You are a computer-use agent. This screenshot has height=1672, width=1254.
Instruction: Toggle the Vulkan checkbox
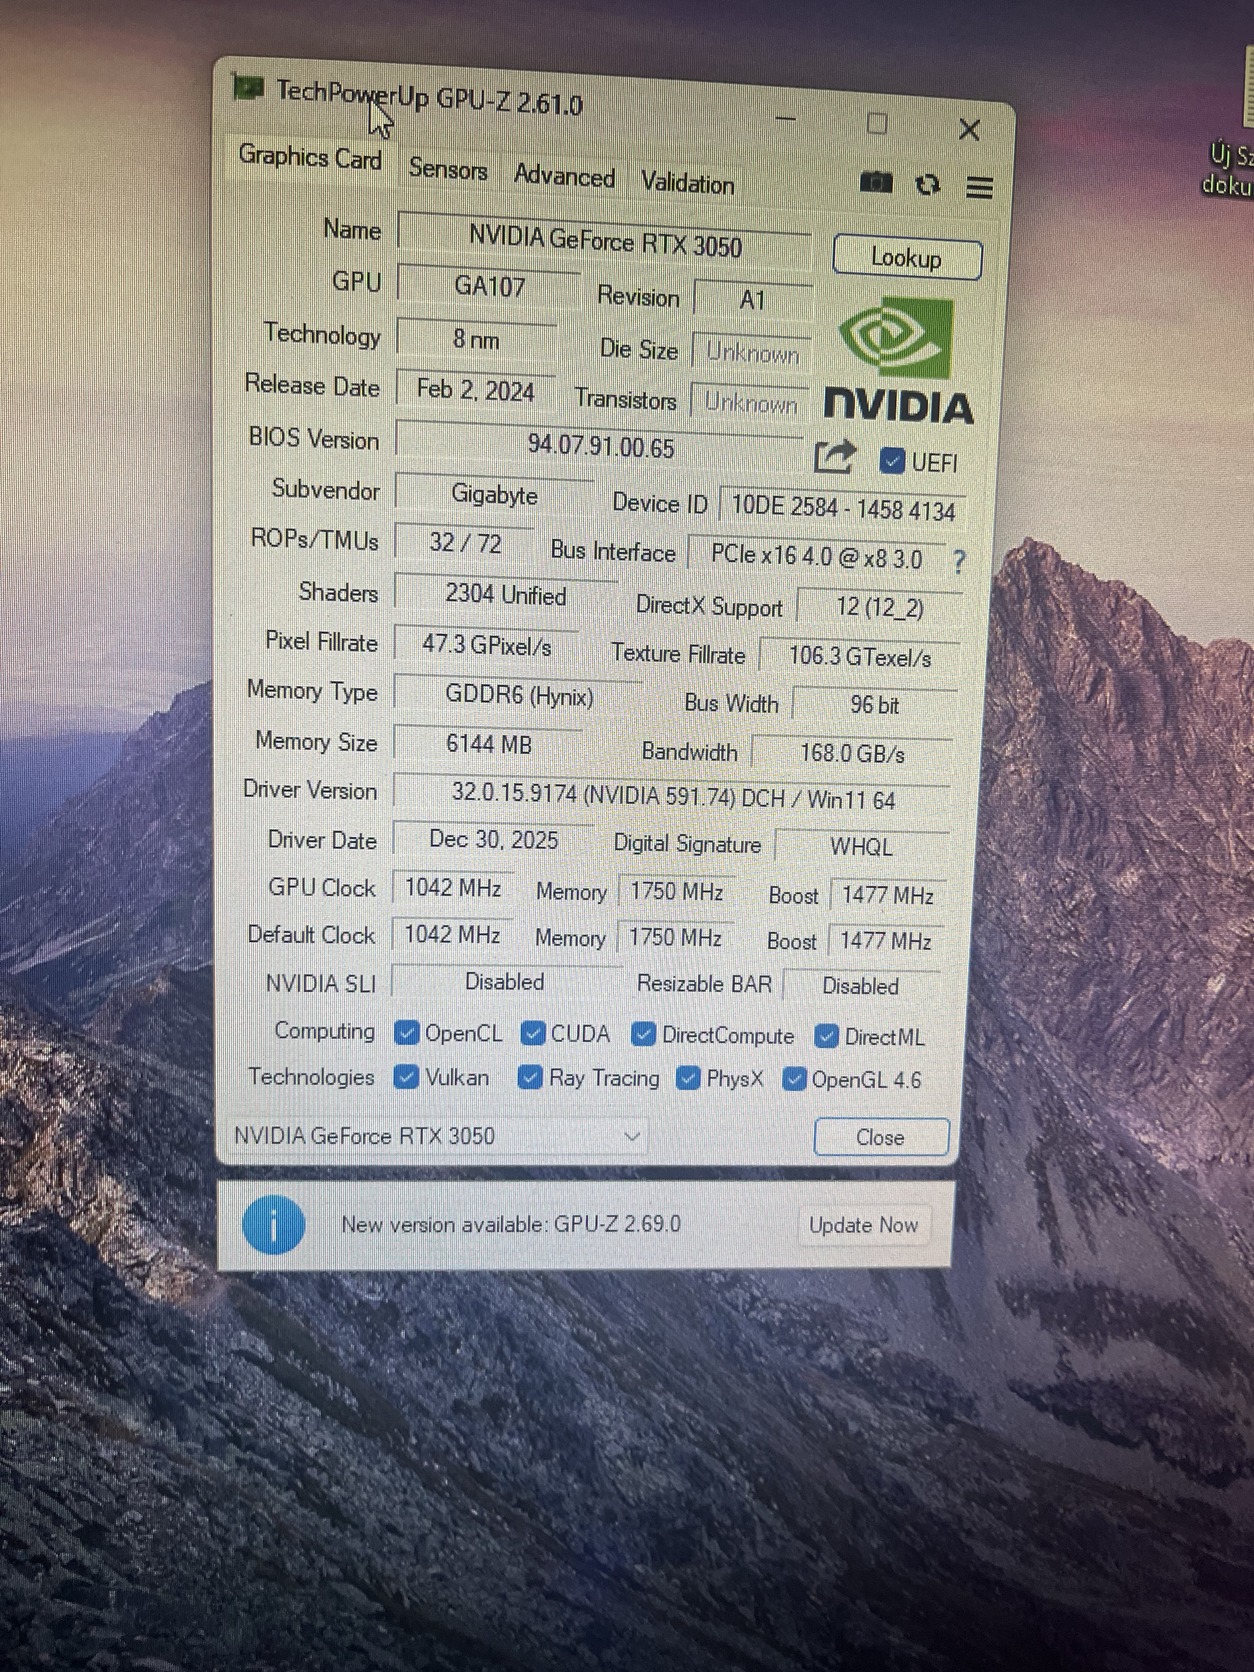pyautogui.click(x=406, y=1077)
